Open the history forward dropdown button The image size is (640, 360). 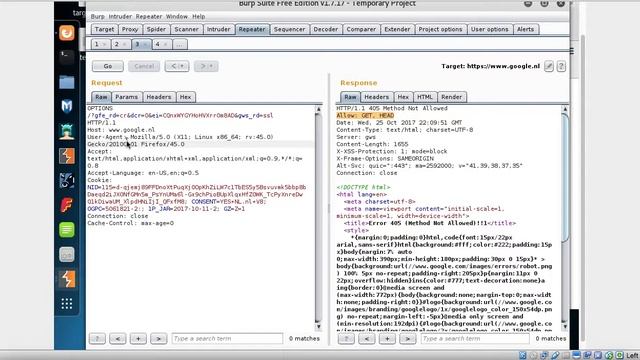coord(206,66)
